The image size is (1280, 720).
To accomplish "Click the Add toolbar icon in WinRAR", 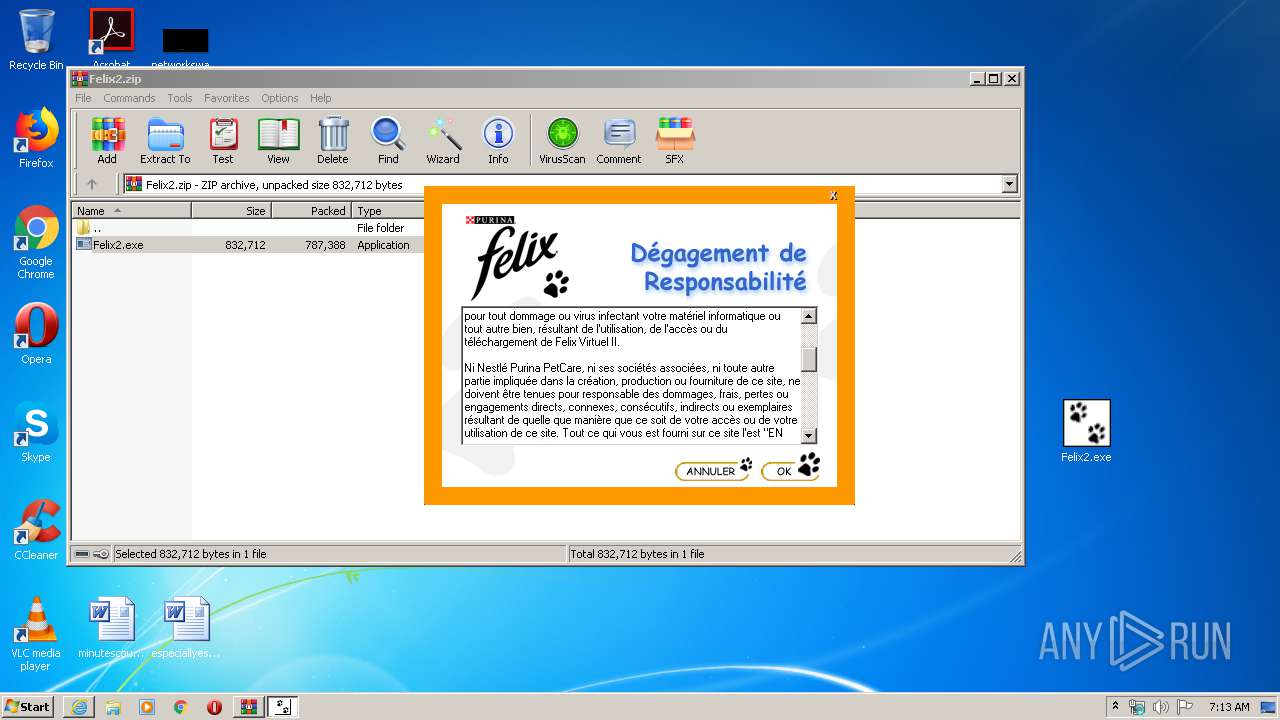I will pyautogui.click(x=107, y=140).
